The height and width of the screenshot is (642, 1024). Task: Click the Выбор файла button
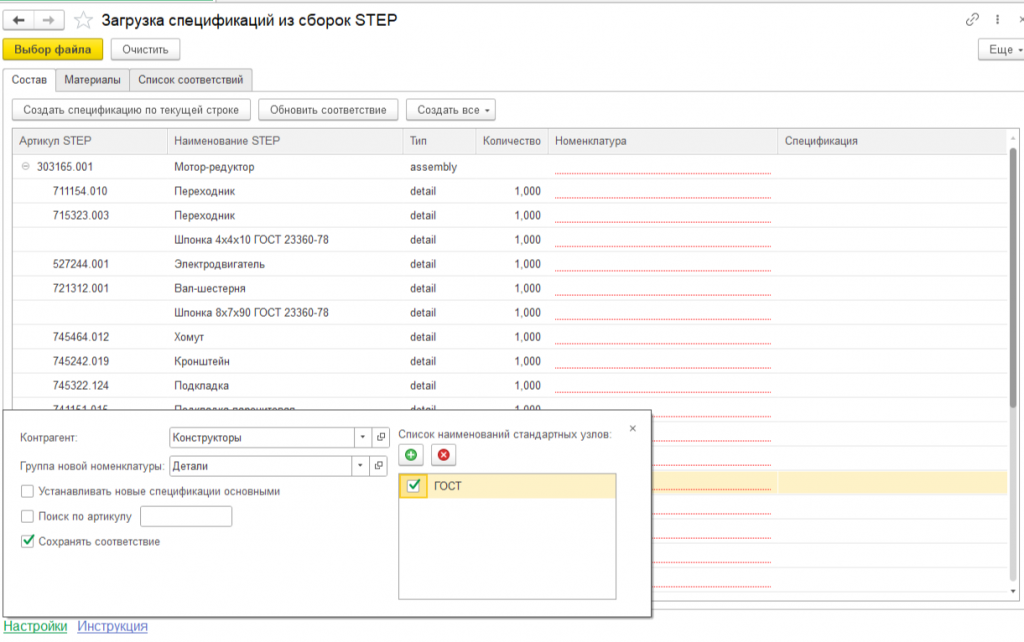click(x=53, y=50)
